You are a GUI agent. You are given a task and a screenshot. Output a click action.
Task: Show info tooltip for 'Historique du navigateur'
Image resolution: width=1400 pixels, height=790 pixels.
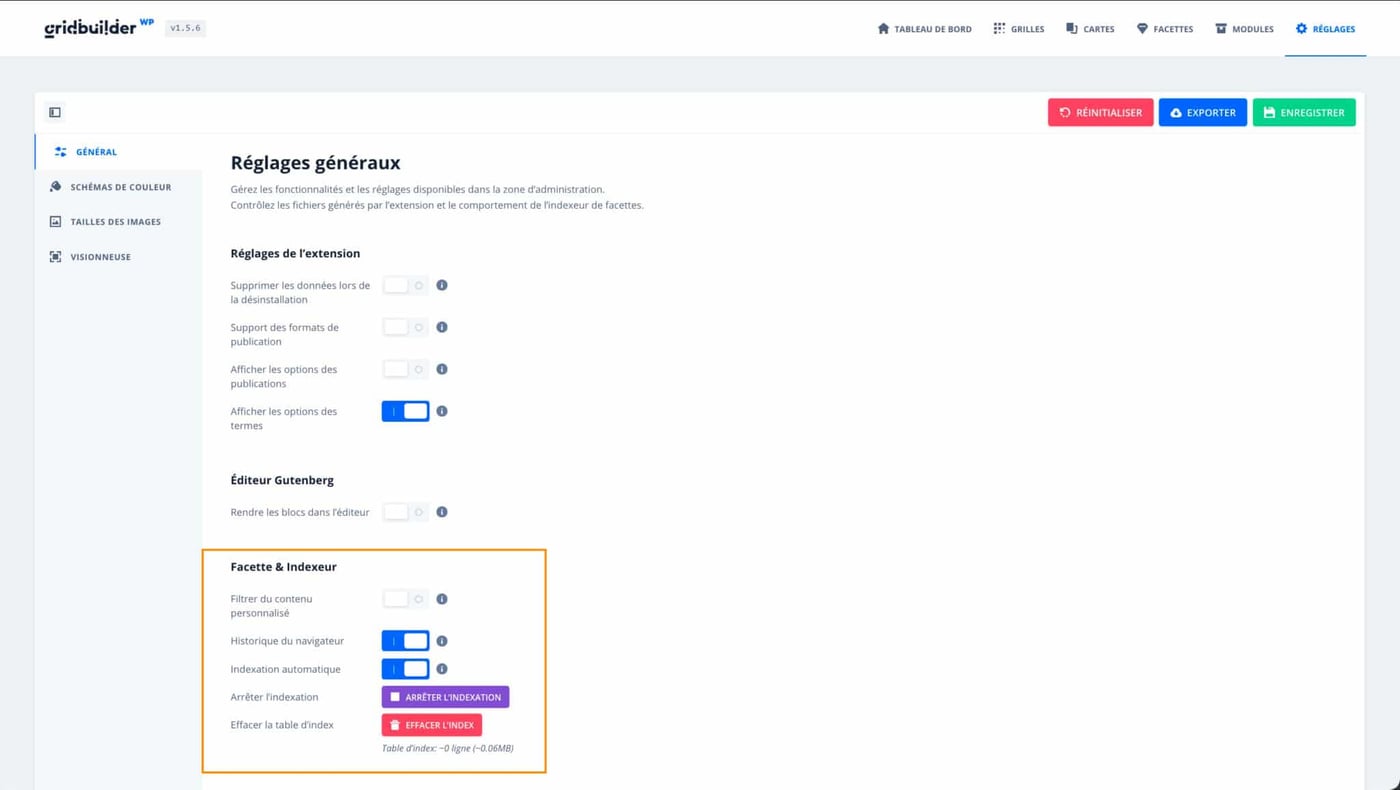coord(442,640)
